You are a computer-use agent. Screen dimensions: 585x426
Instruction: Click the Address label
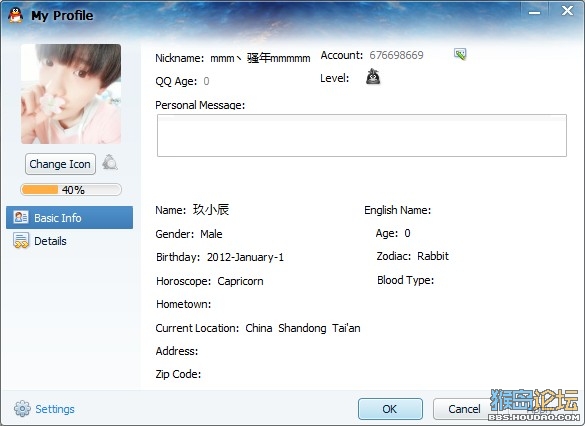[x=177, y=351]
